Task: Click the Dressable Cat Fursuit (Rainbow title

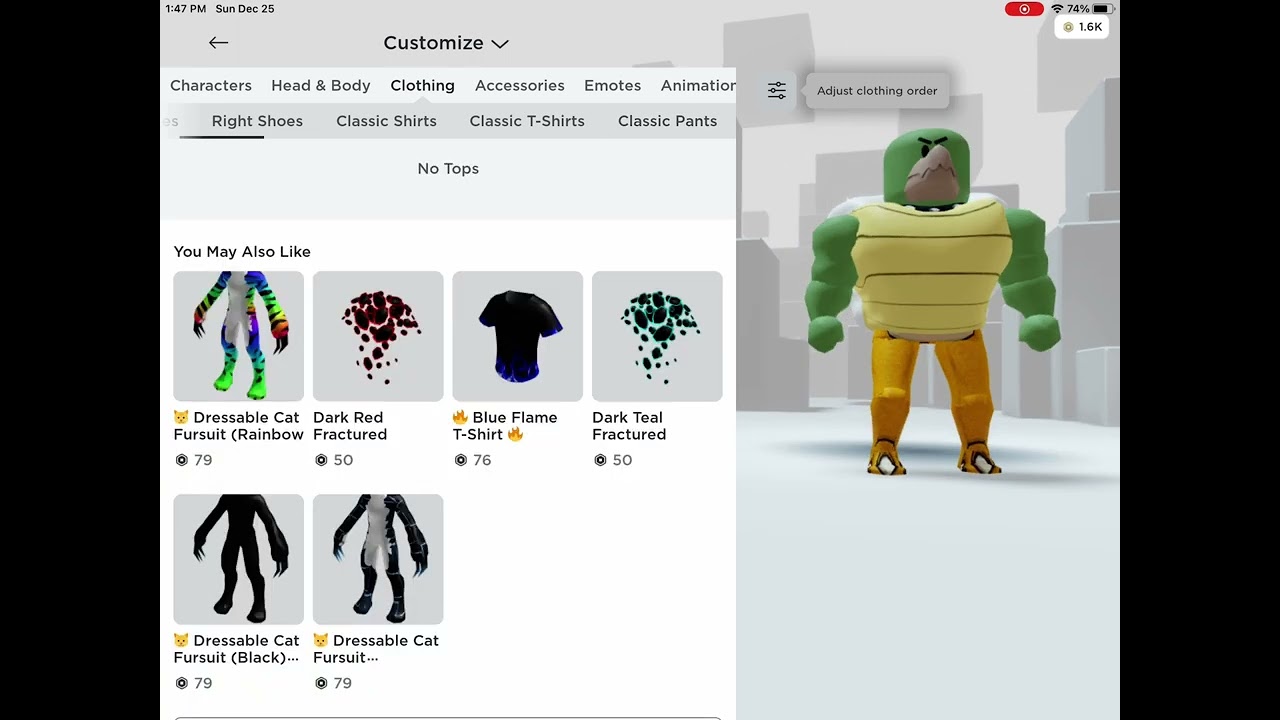Action: tap(238, 426)
